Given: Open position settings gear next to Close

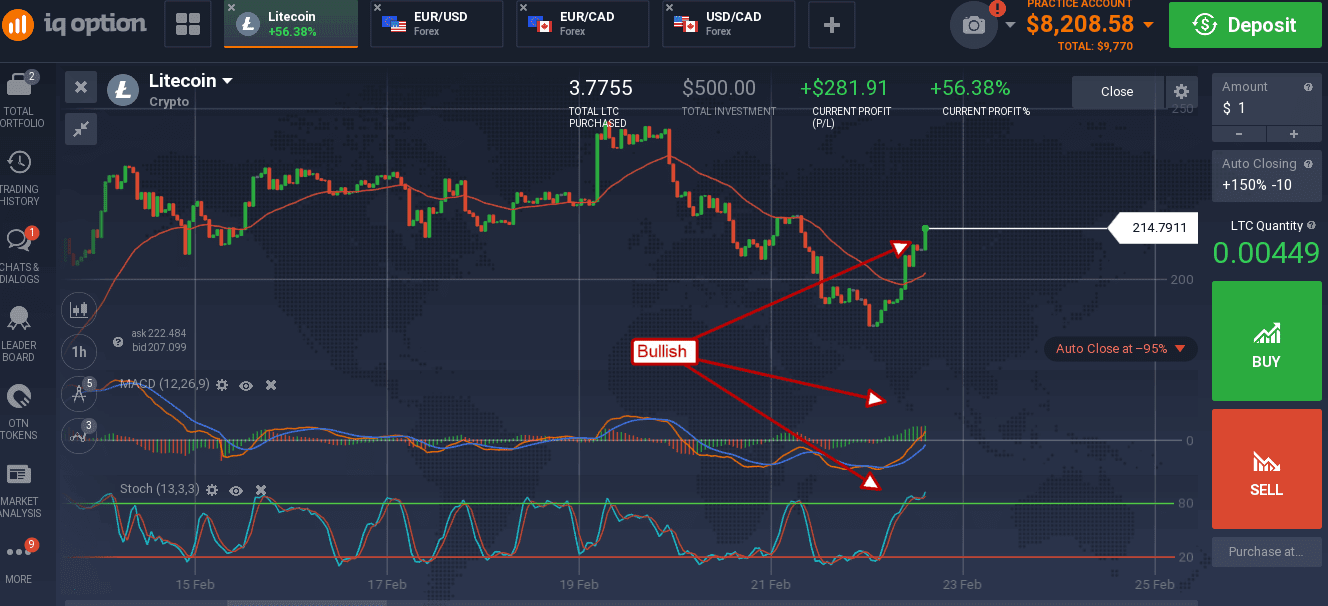Looking at the screenshot, I should pyautogui.click(x=1181, y=91).
